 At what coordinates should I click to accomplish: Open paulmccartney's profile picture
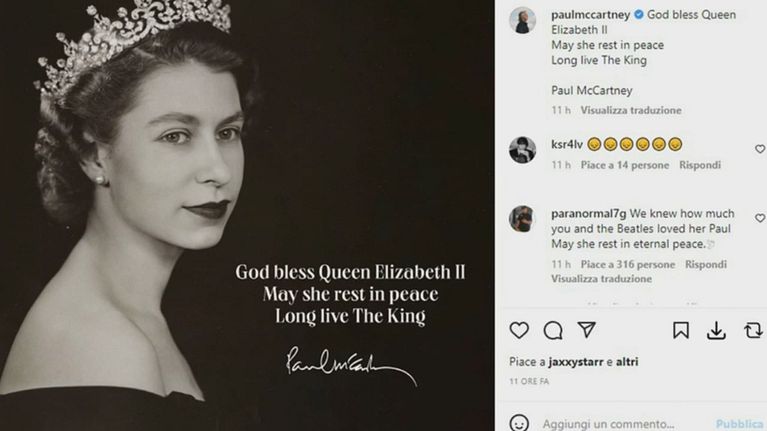(x=522, y=20)
